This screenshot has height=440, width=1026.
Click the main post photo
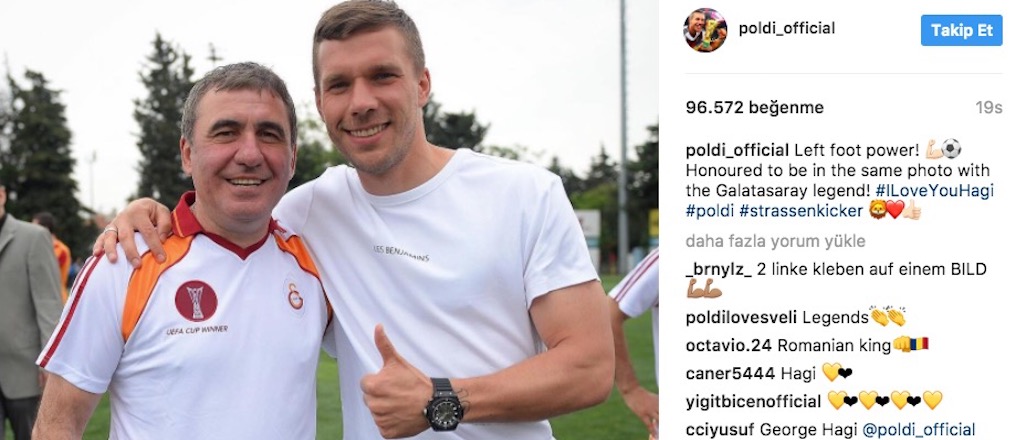329,220
